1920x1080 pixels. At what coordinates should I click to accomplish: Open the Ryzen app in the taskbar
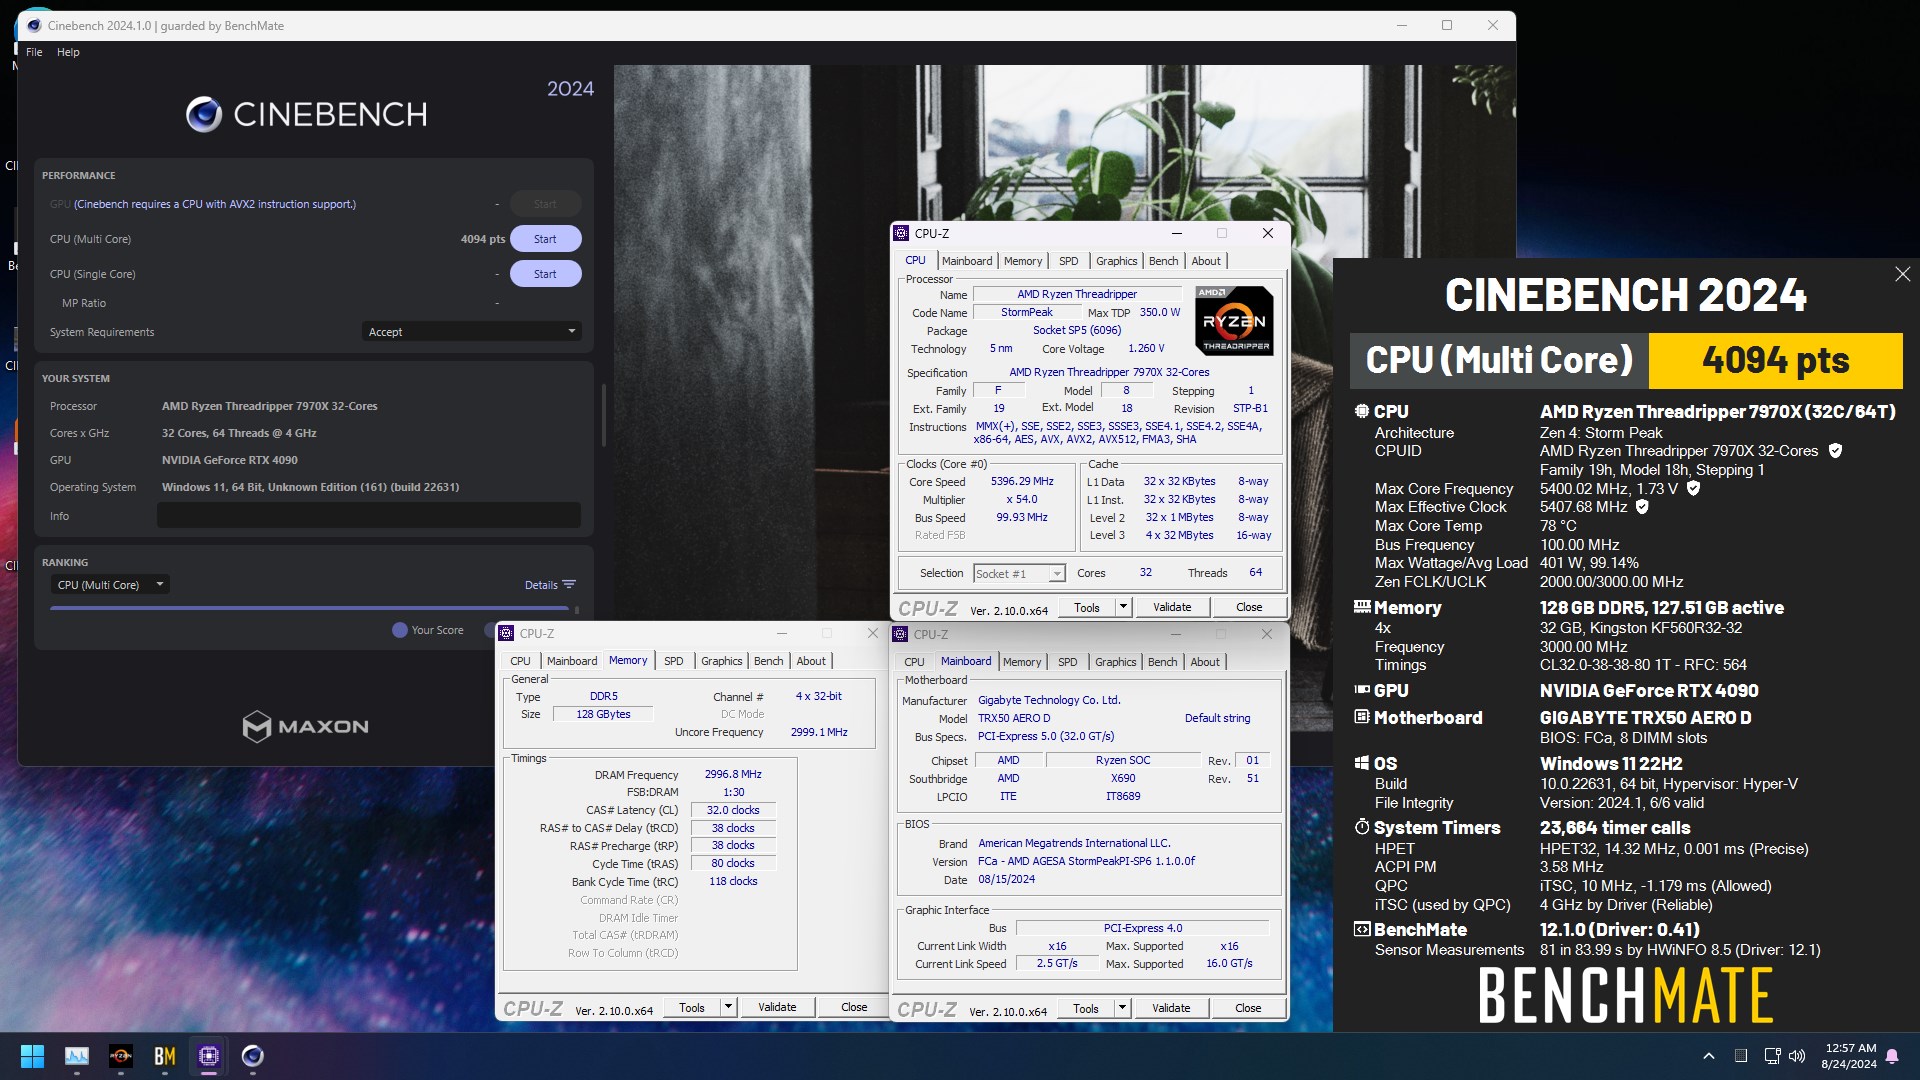pyautogui.click(x=121, y=1056)
